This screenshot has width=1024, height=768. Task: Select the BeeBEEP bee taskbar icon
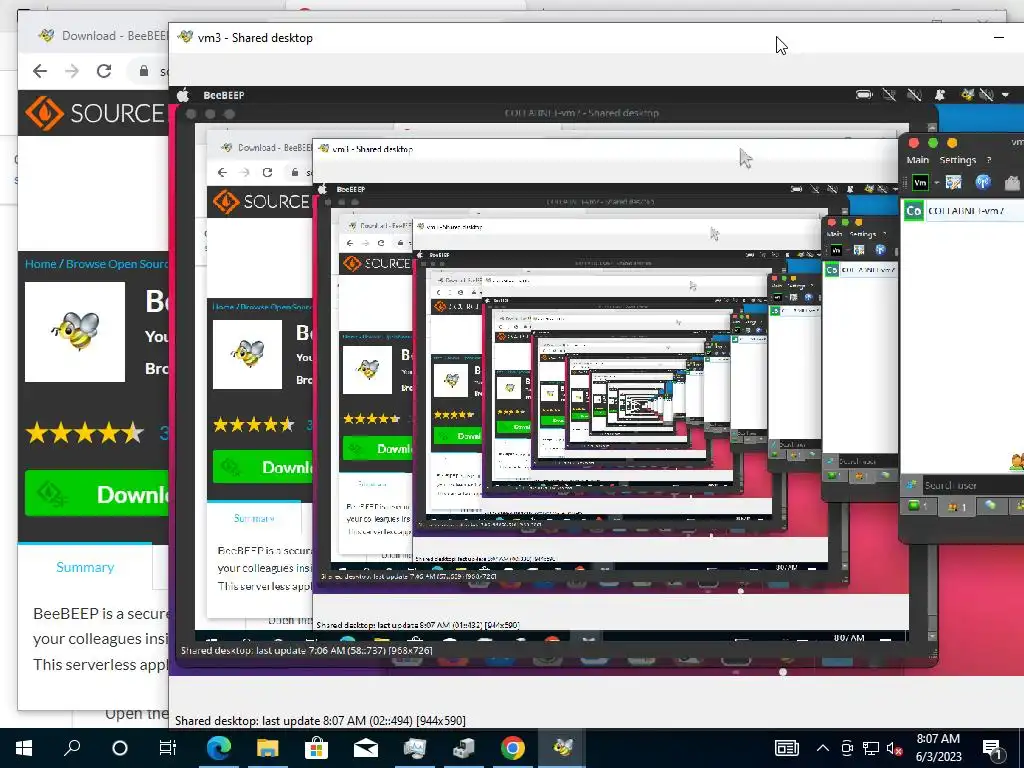562,748
